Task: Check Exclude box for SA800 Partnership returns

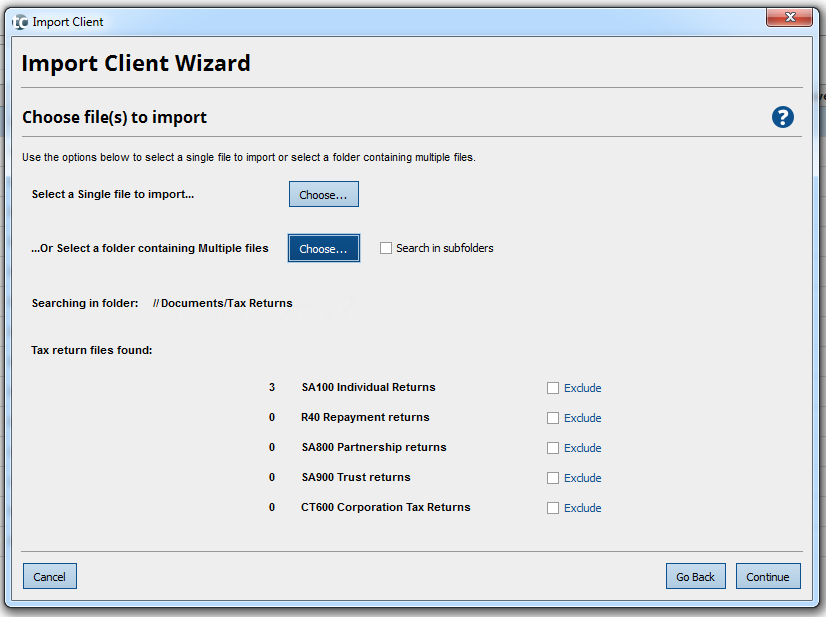Action: click(553, 448)
